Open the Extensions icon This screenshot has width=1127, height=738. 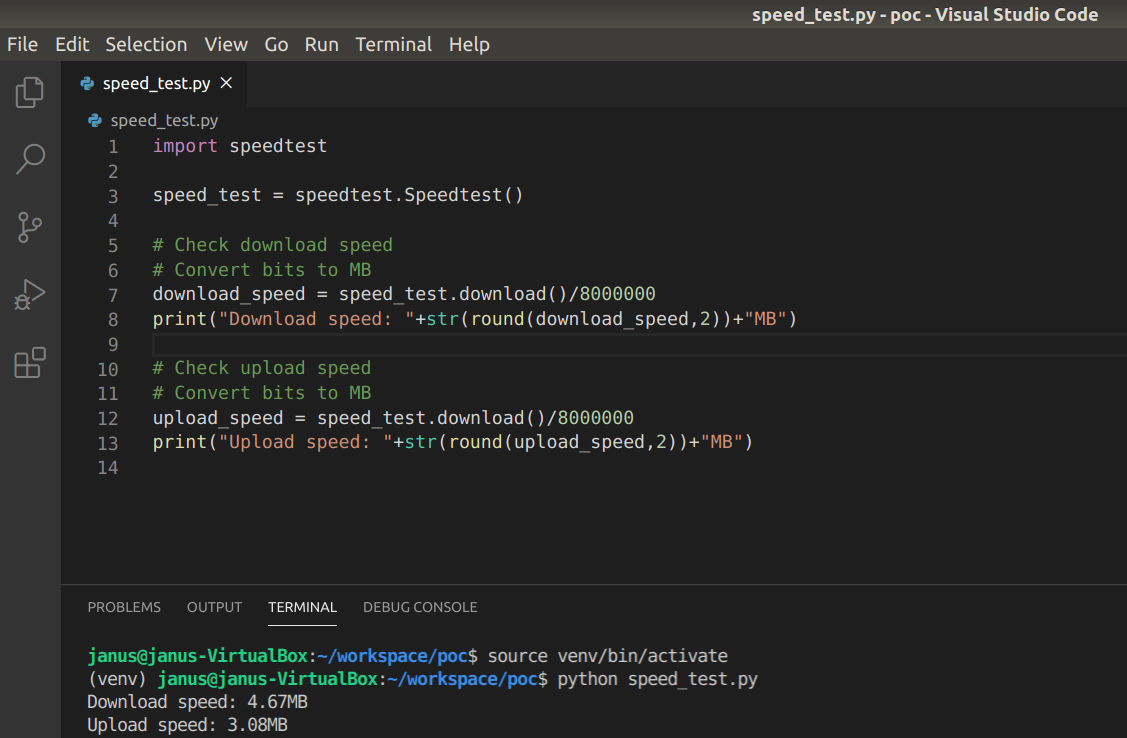pyautogui.click(x=29, y=362)
